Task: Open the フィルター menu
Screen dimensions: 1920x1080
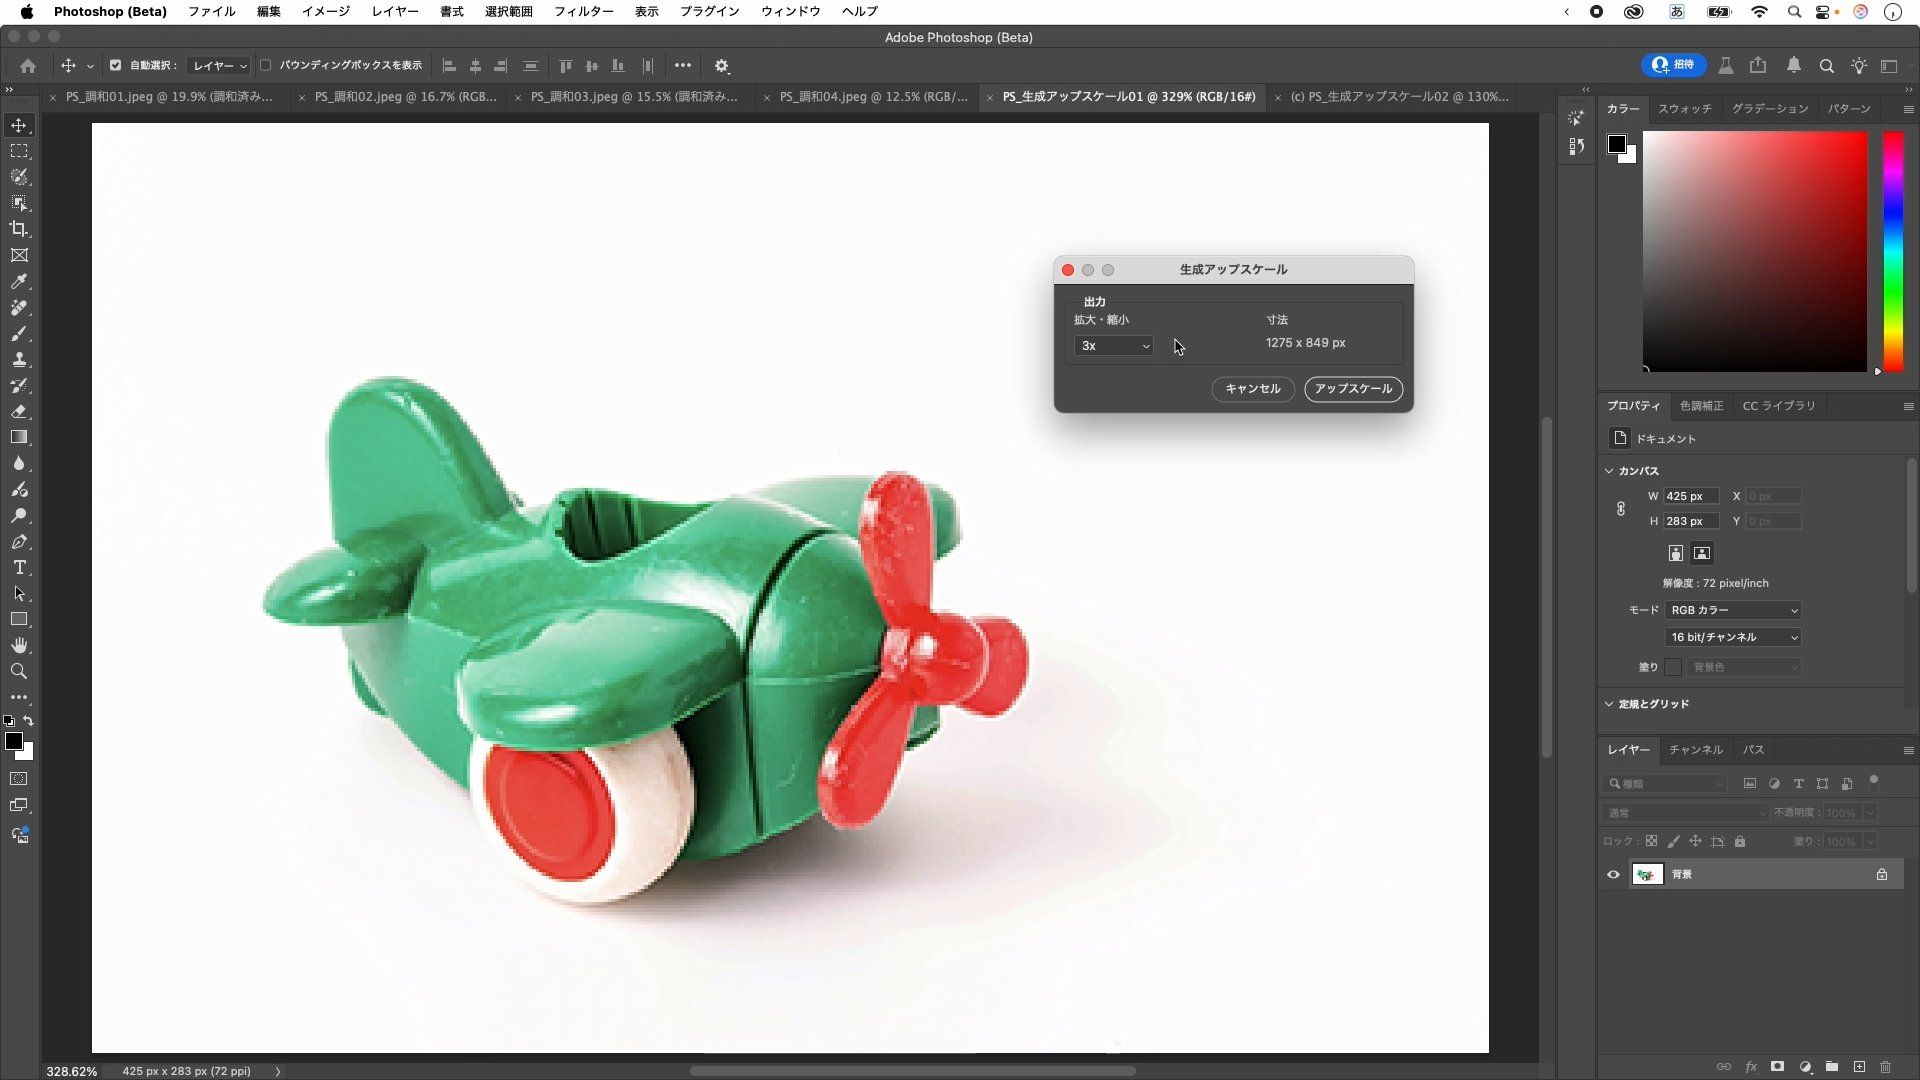Action: coord(583,11)
